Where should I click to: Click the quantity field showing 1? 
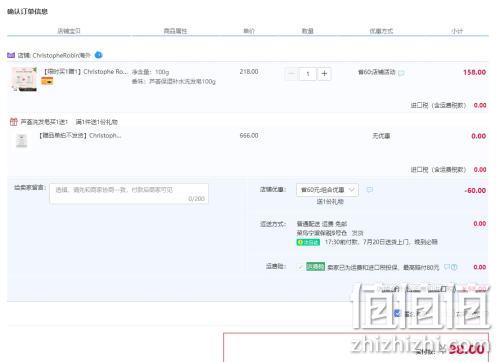[x=308, y=74]
